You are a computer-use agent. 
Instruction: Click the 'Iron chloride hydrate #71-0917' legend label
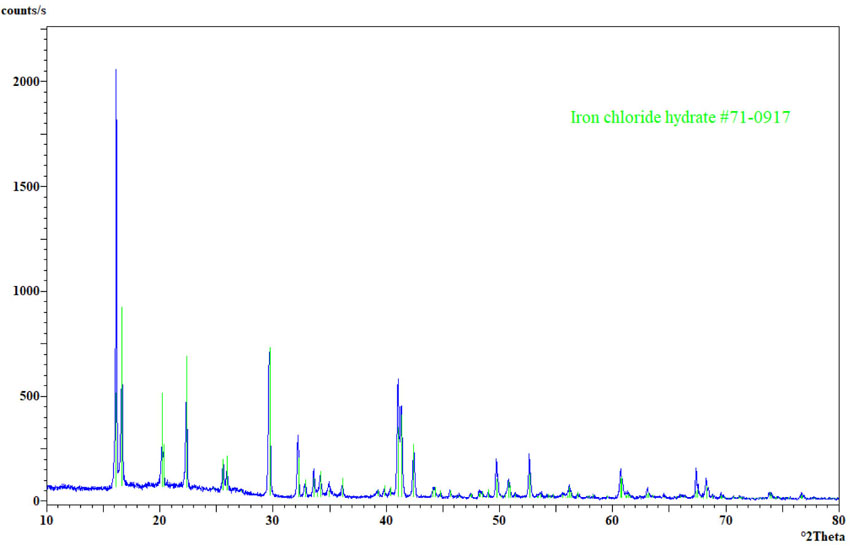[680, 117]
